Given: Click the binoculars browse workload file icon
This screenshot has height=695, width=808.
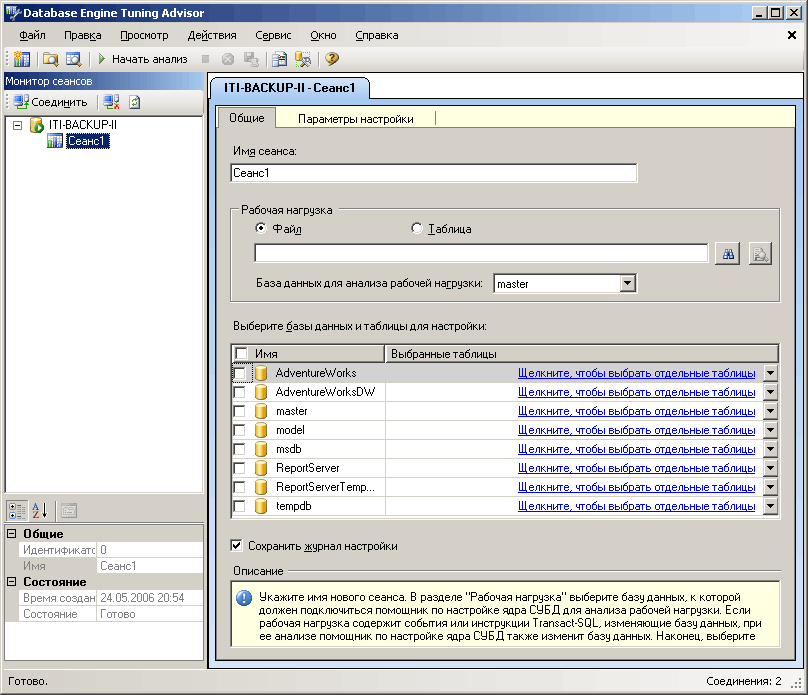Looking at the screenshot, I should coord(729,254).
